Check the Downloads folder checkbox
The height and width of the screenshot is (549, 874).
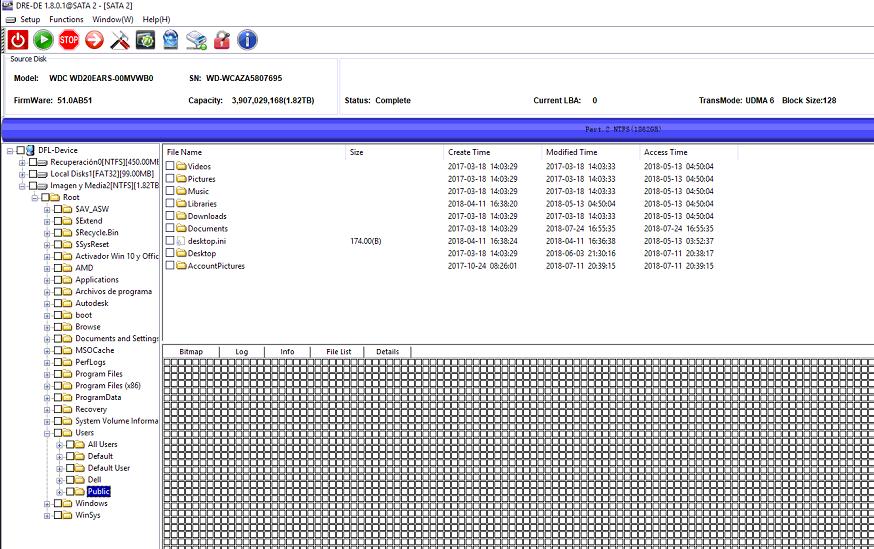[170, 216]
